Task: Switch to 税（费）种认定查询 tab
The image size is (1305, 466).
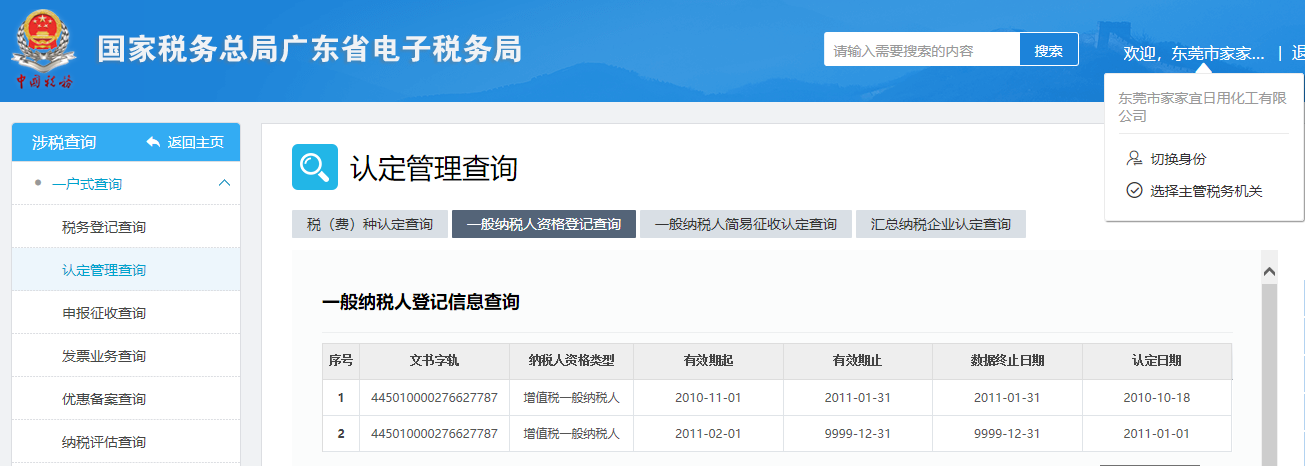Action: [x=369, y=224]
